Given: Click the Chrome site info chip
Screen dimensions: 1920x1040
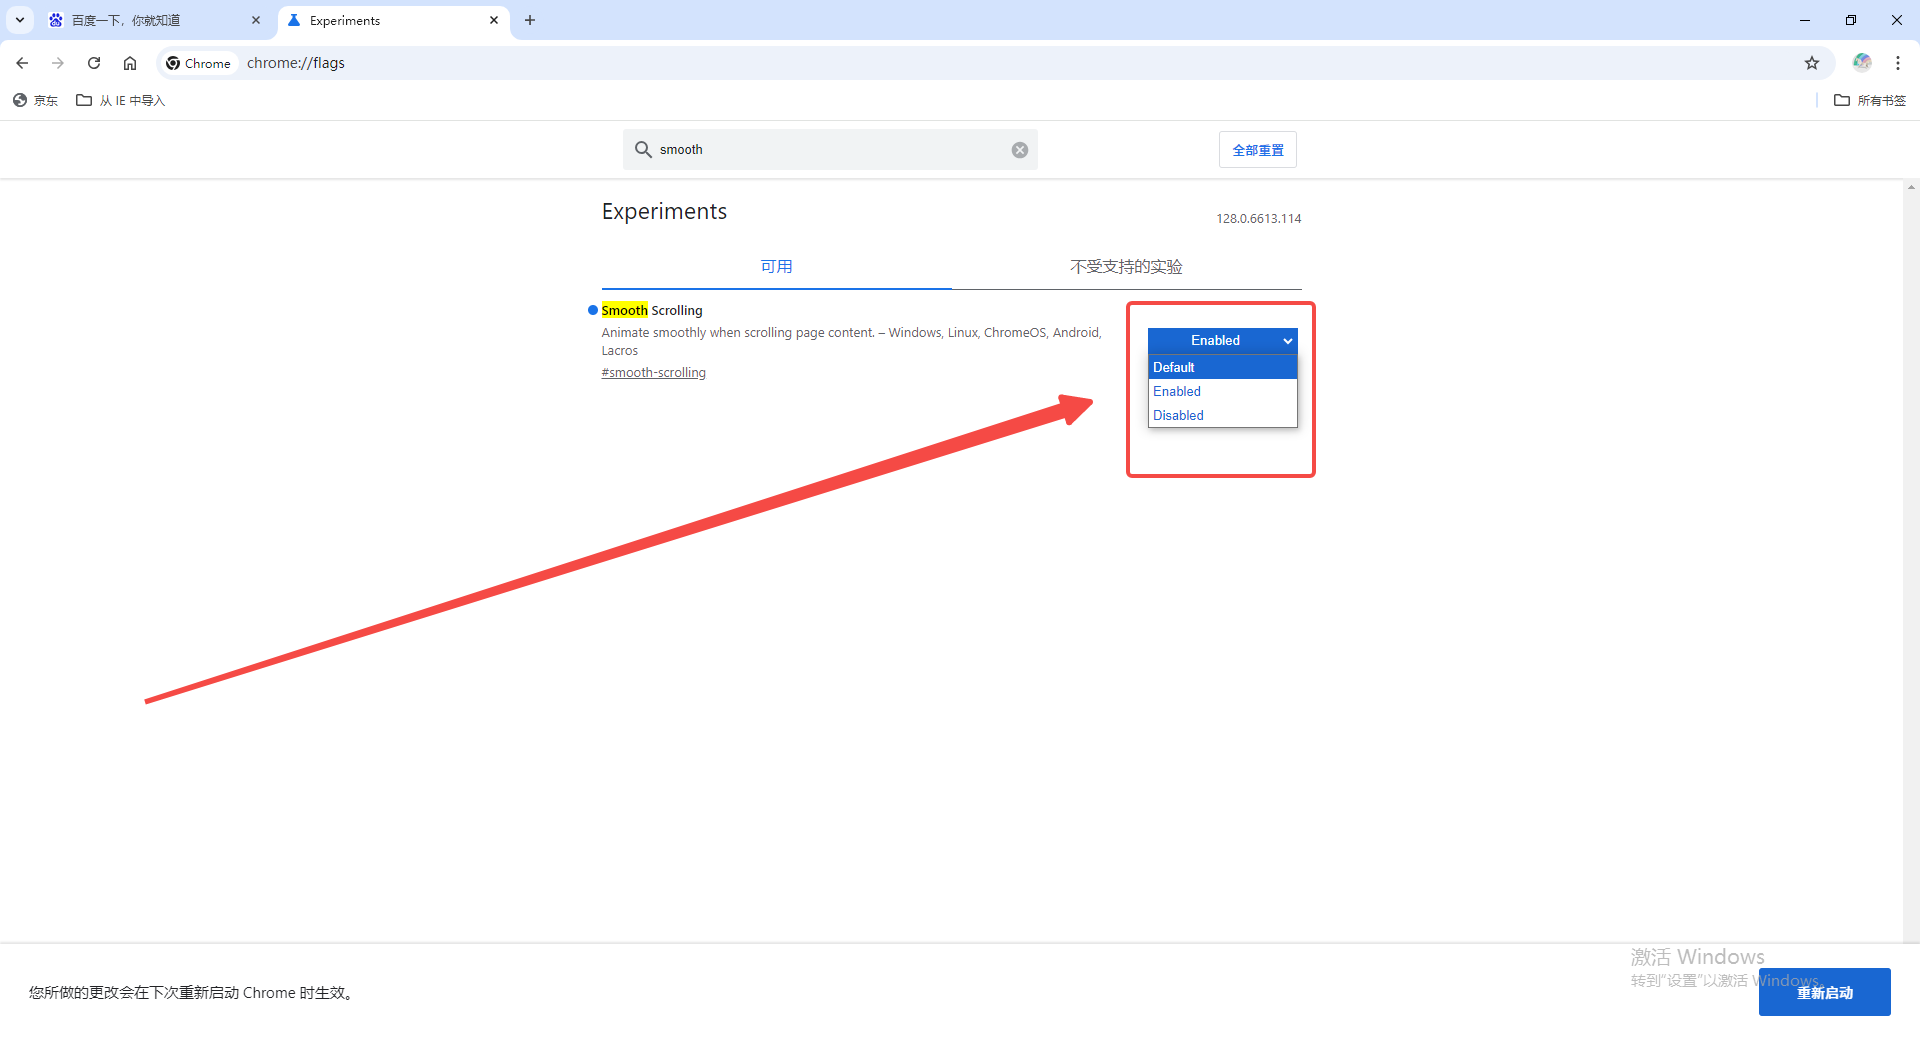Looking at the screenshot, I should (x=198, y=63).
